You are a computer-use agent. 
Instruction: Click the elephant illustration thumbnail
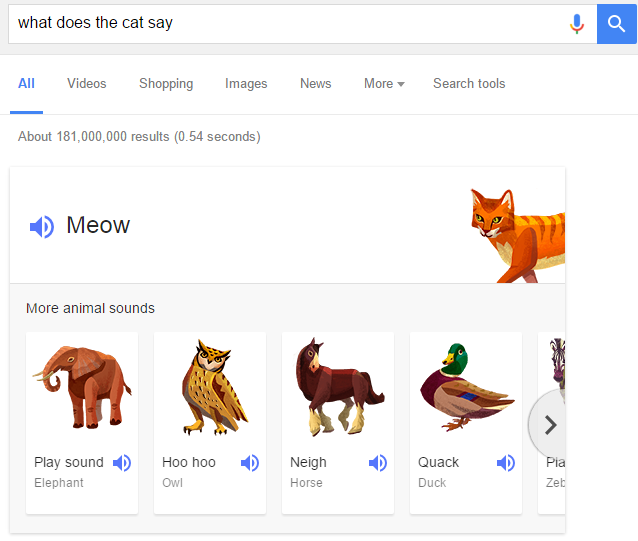pyautogui.click(x=81, y=386)
